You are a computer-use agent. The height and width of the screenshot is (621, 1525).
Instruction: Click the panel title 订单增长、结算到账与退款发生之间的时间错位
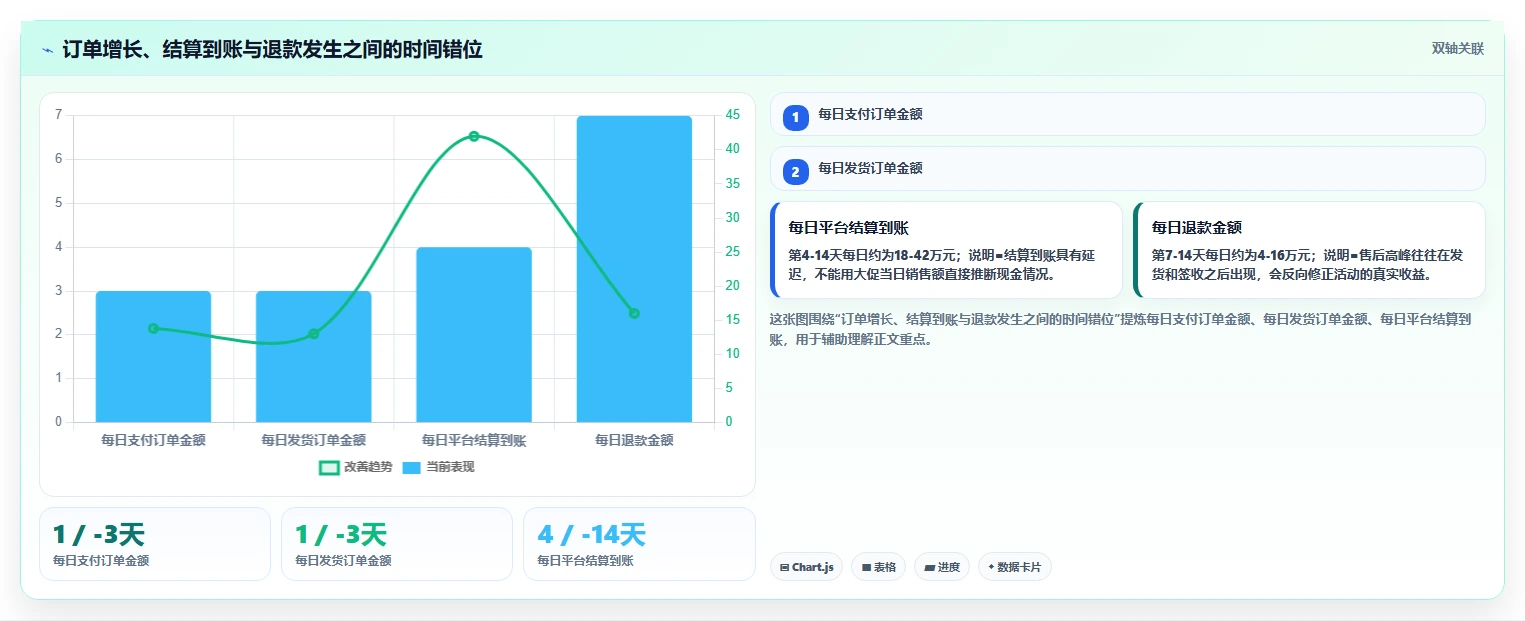pyautogui.click(x=272, y=49)
